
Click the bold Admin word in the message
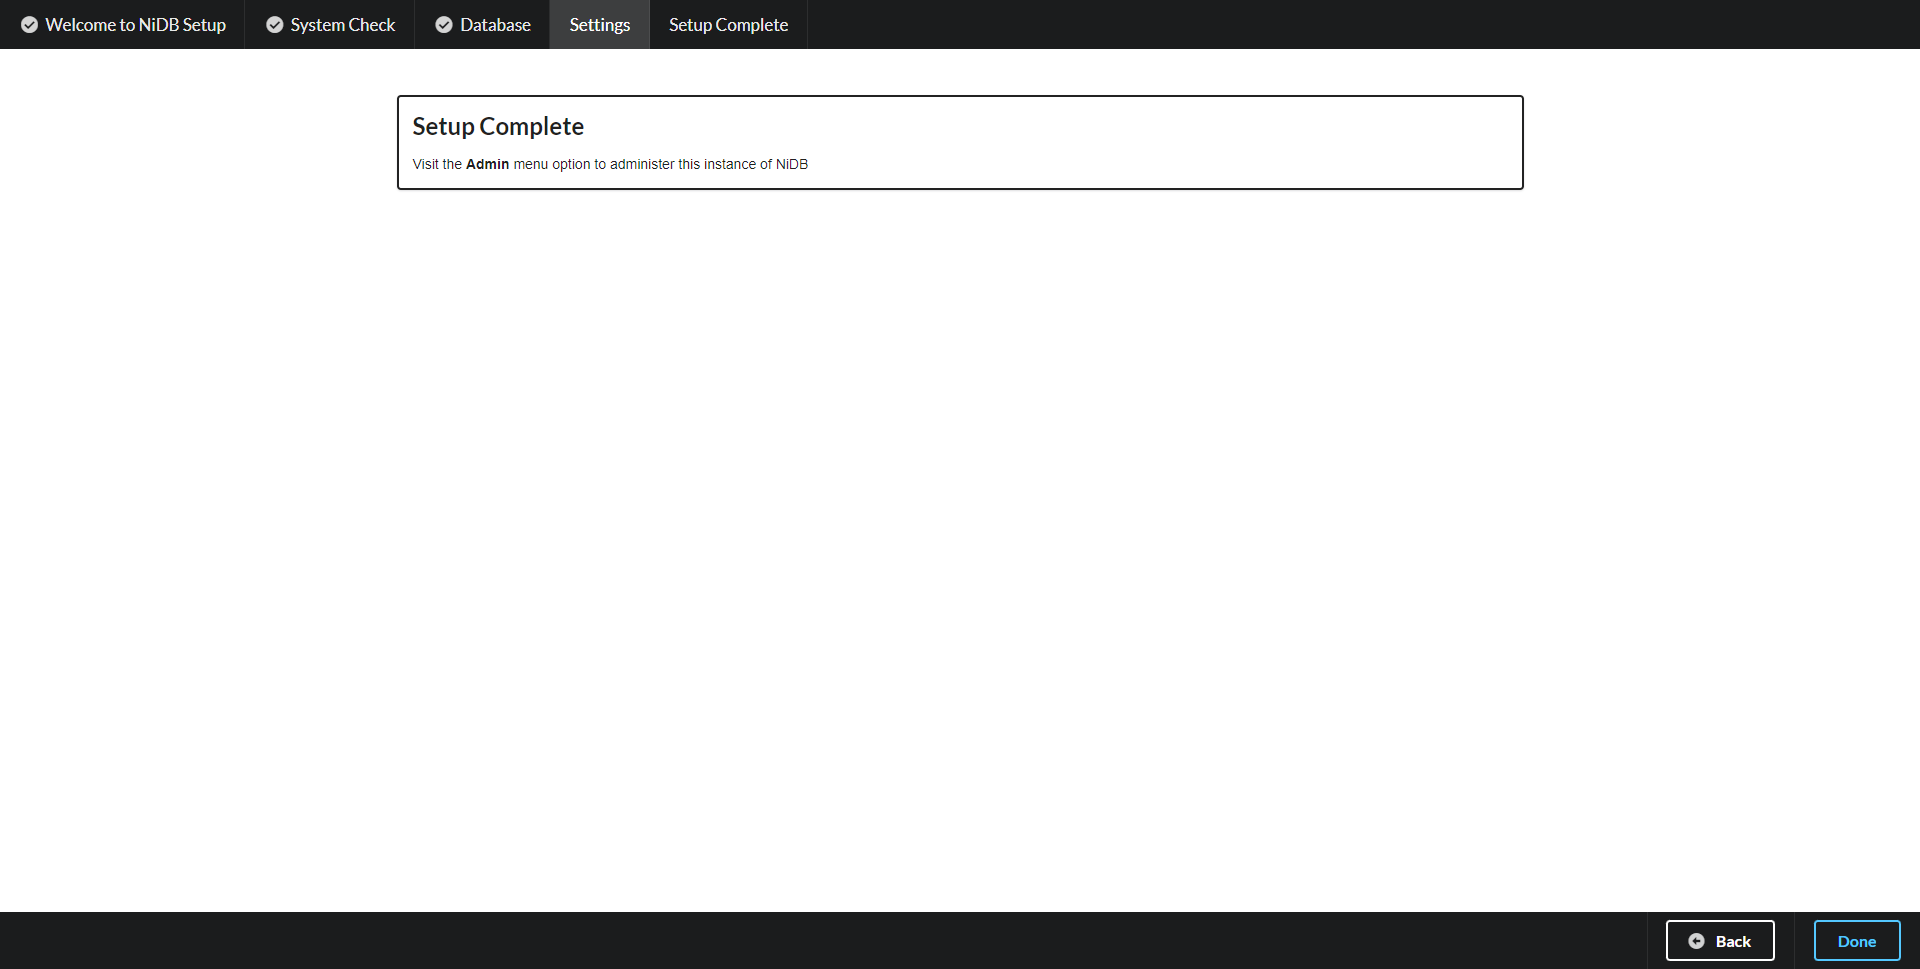pyautogui.click(x=487, y=164)
